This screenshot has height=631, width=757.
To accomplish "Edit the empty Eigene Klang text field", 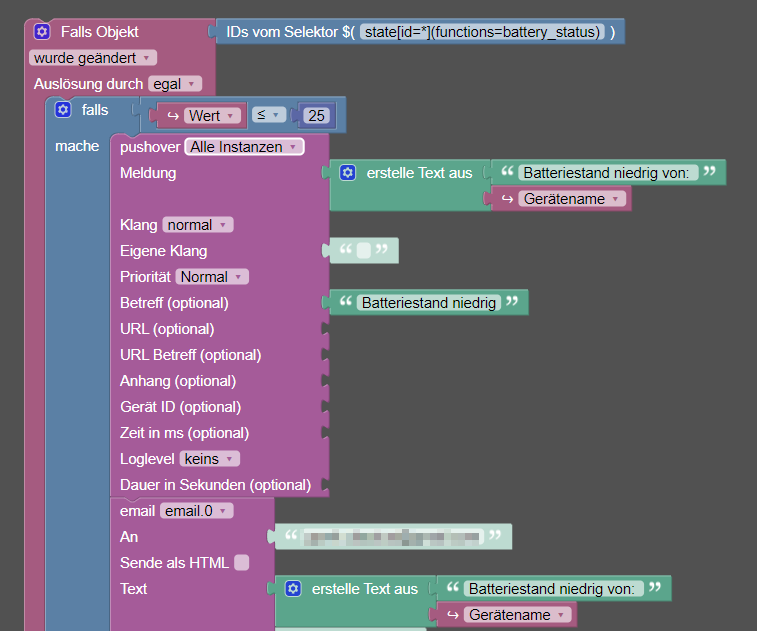I will pos(364,251).
